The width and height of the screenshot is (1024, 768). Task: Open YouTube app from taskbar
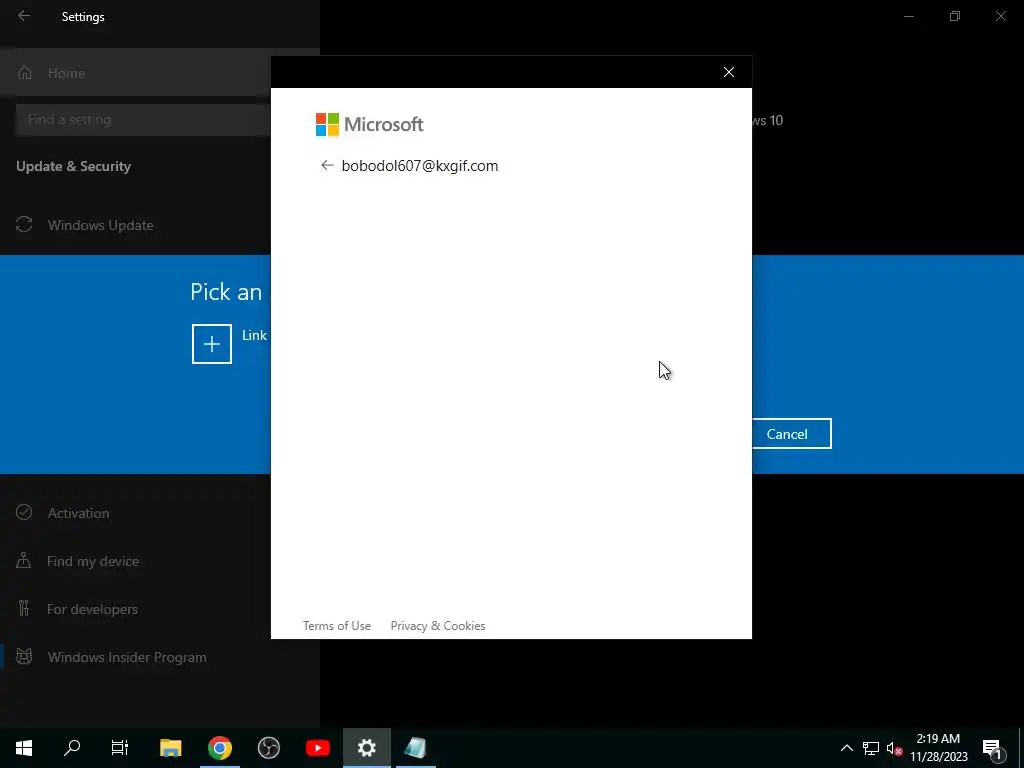tap(317, 748)
